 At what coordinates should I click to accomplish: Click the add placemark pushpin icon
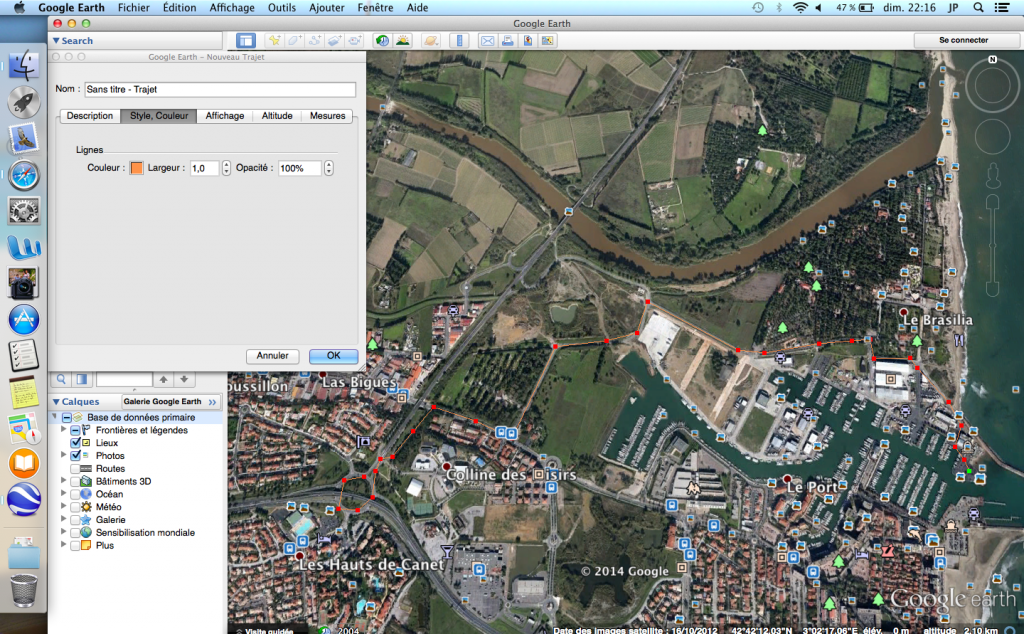273,41
